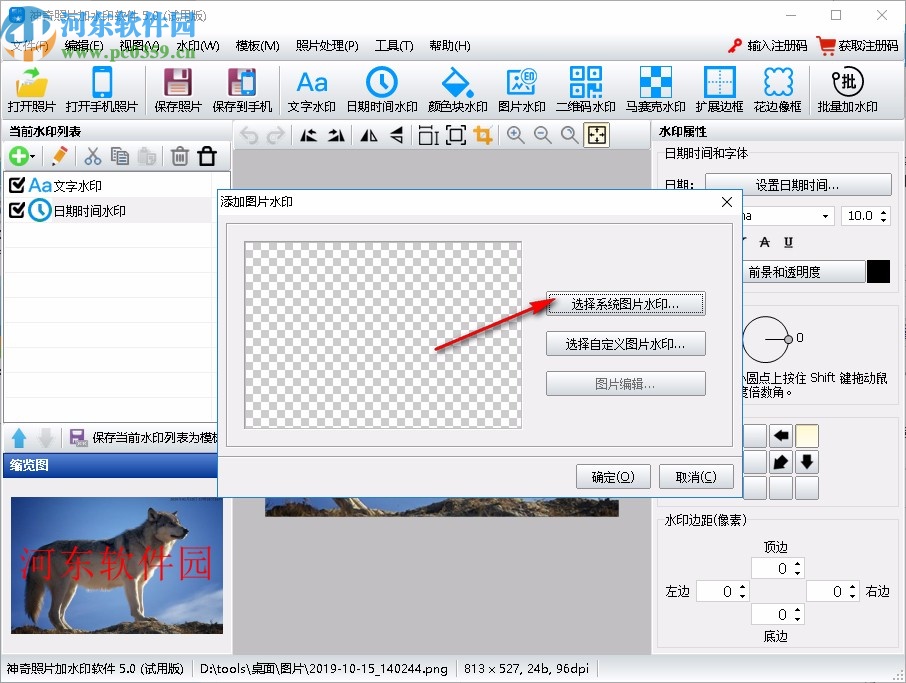
Task: Open the 水印(W) menu
Action: coord(198,46)
